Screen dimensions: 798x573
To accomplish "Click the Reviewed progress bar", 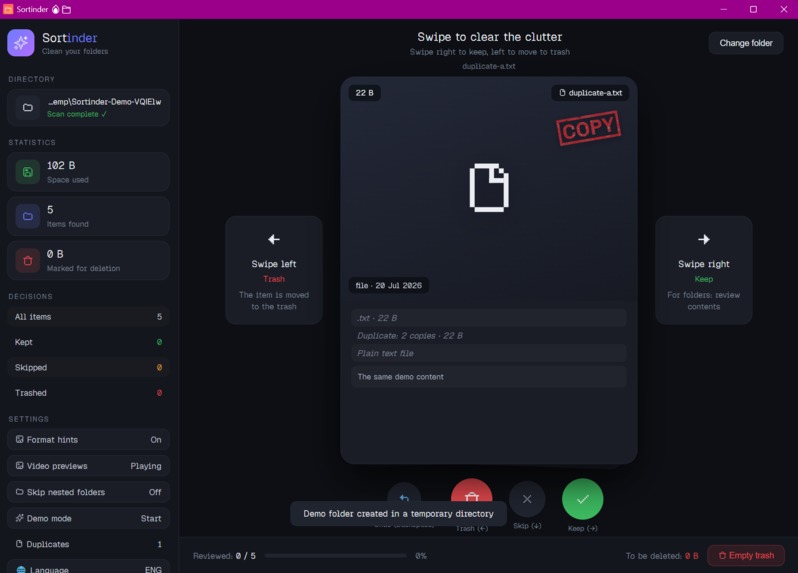I will pyautogui.click(x=336, y=556).
